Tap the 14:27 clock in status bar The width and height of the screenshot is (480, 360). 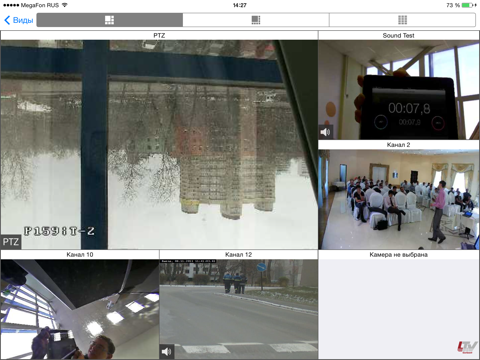tap(240, 5)
